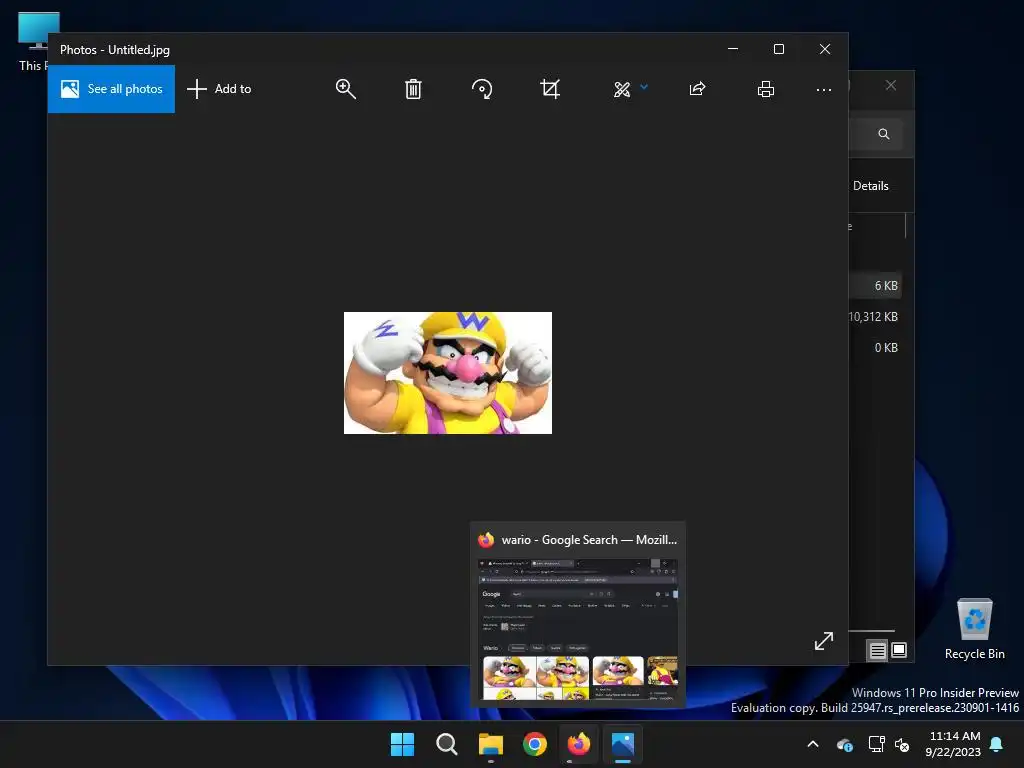Open File Explorer from the taskbar
Image resolution: width=1024 pixels, height=768 pixels.
coord(490,744)
